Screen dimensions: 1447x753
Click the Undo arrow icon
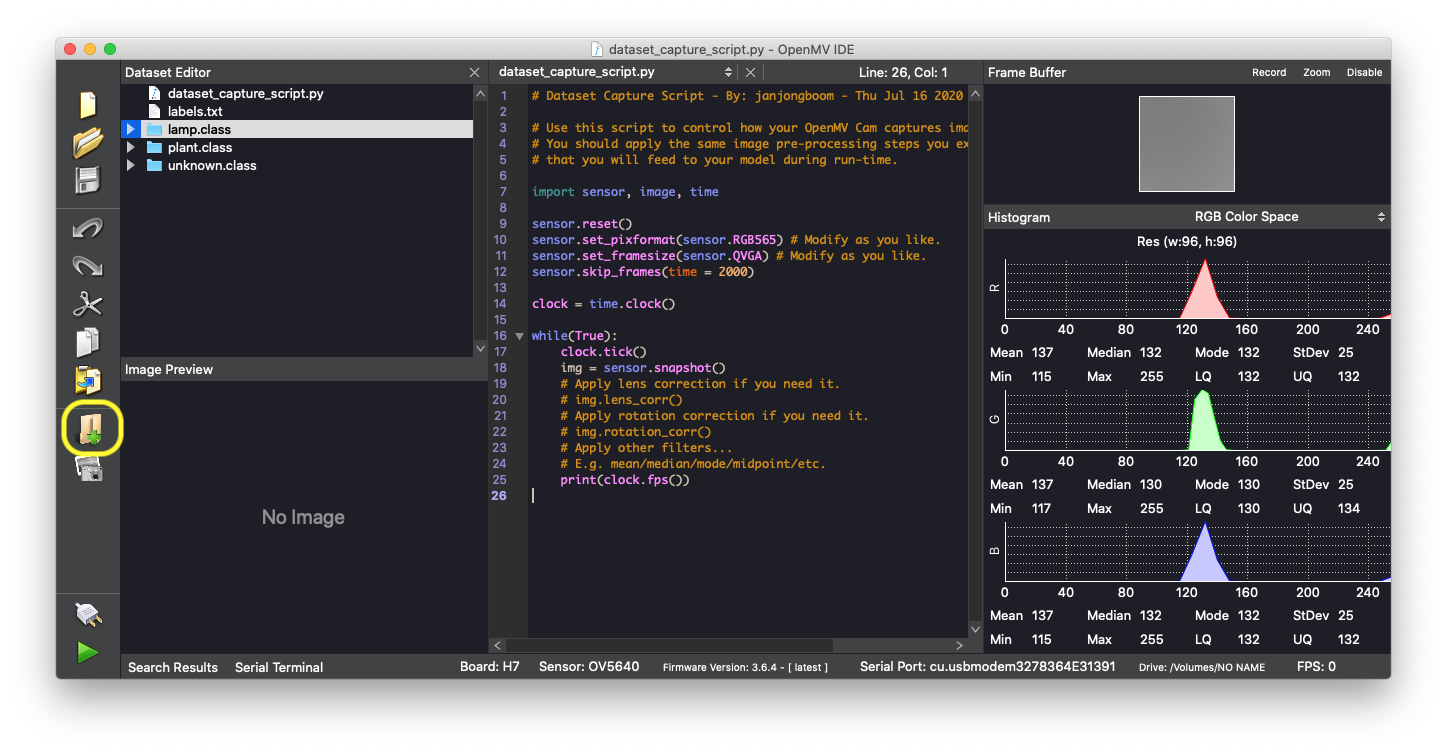[88, 229]
